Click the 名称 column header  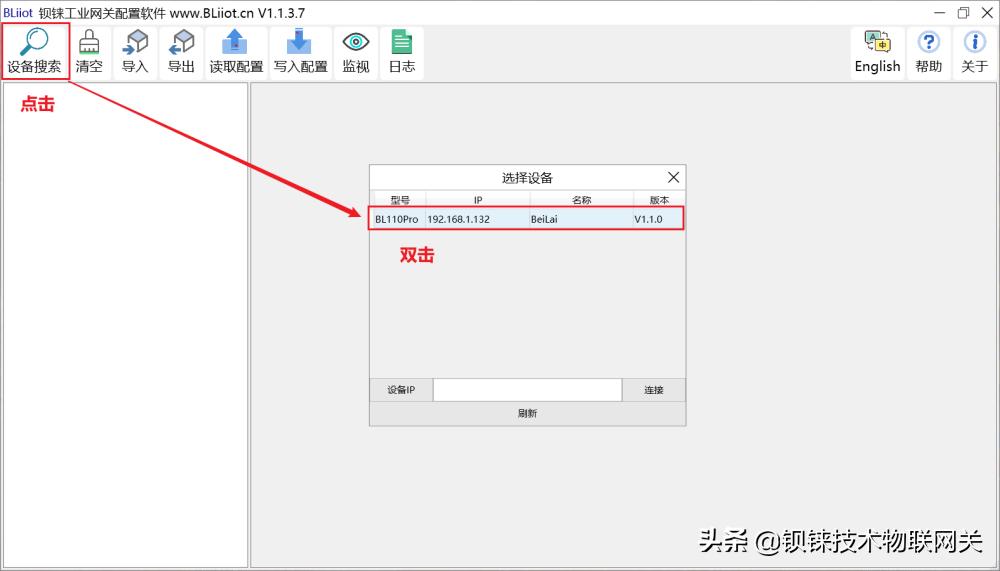coord(581,200)
